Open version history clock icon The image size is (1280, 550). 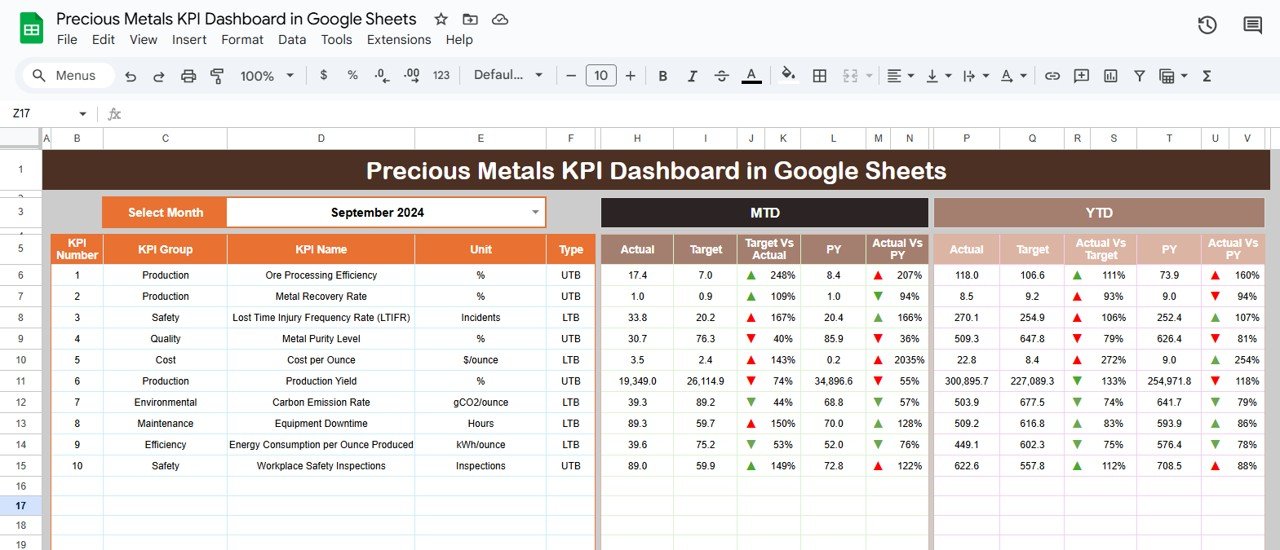coord(1207,25)
